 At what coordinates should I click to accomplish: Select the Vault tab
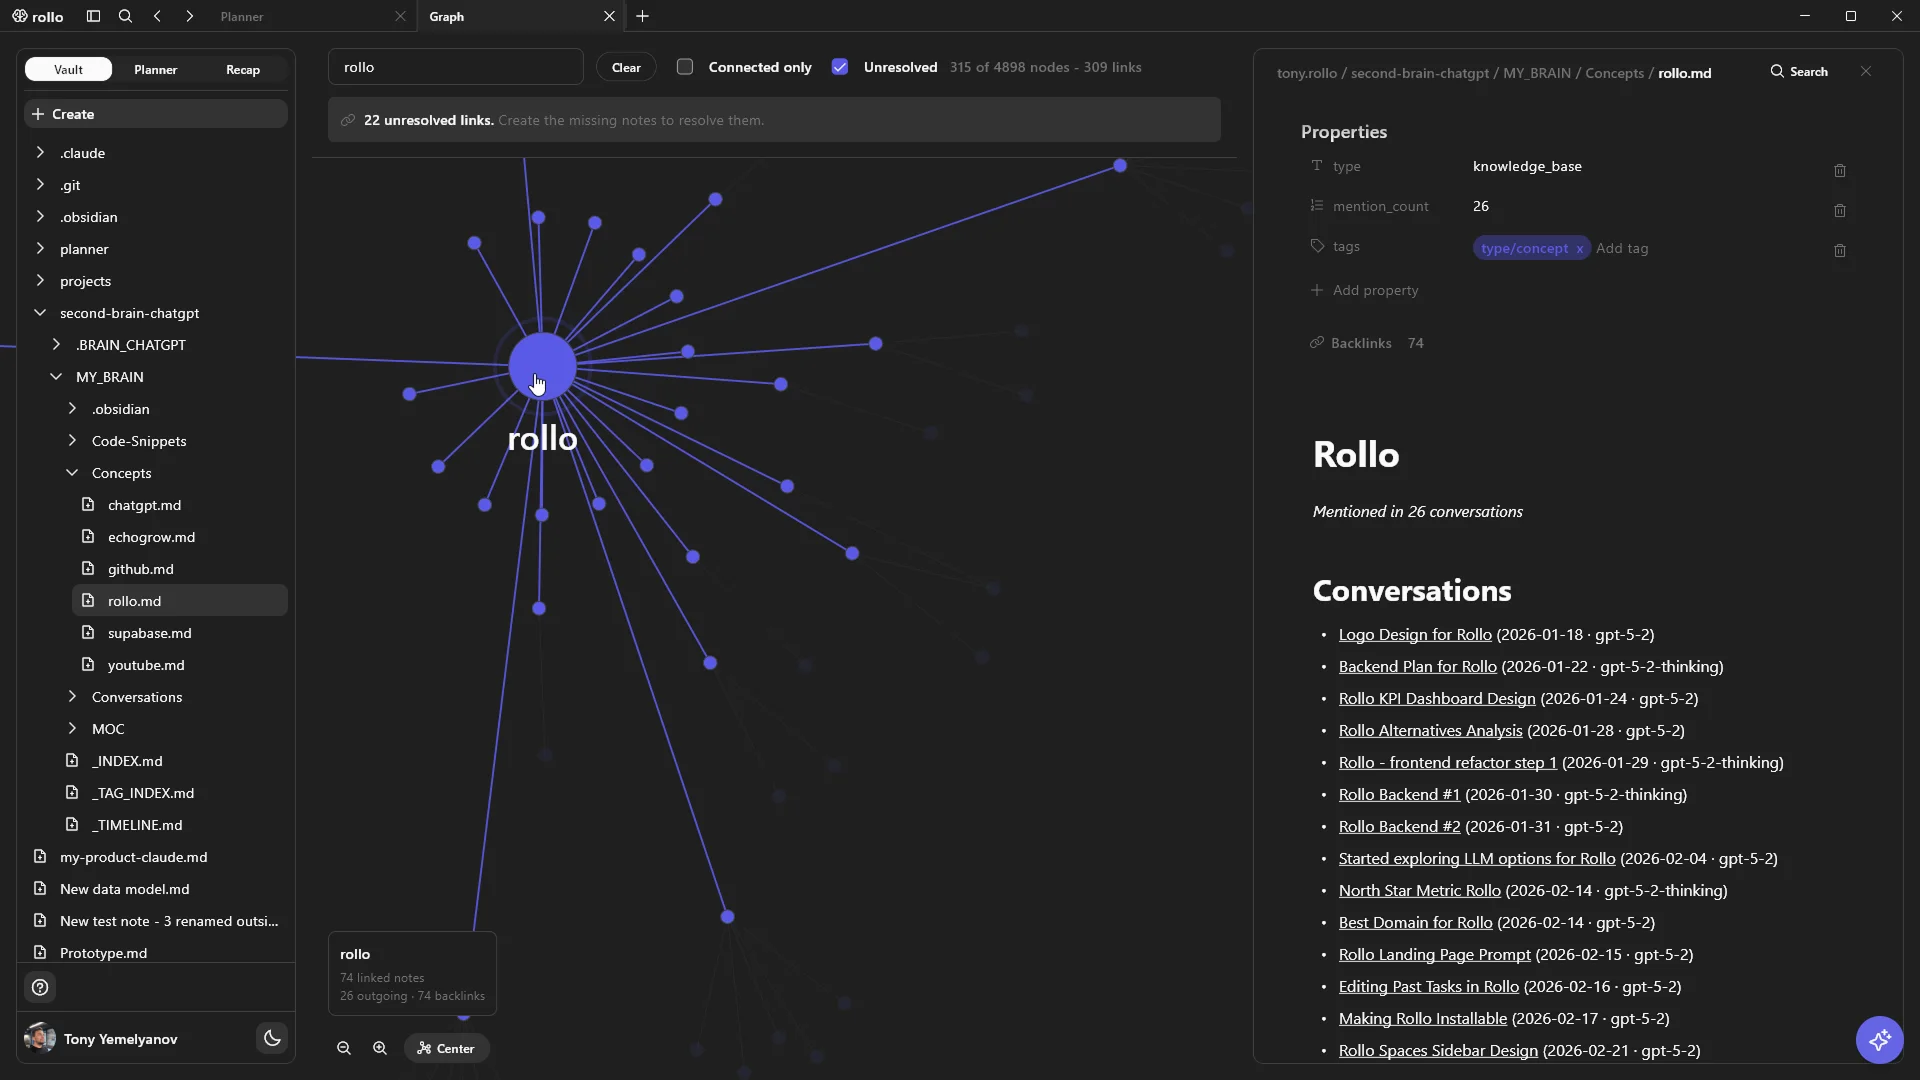[x=68, y=69]
